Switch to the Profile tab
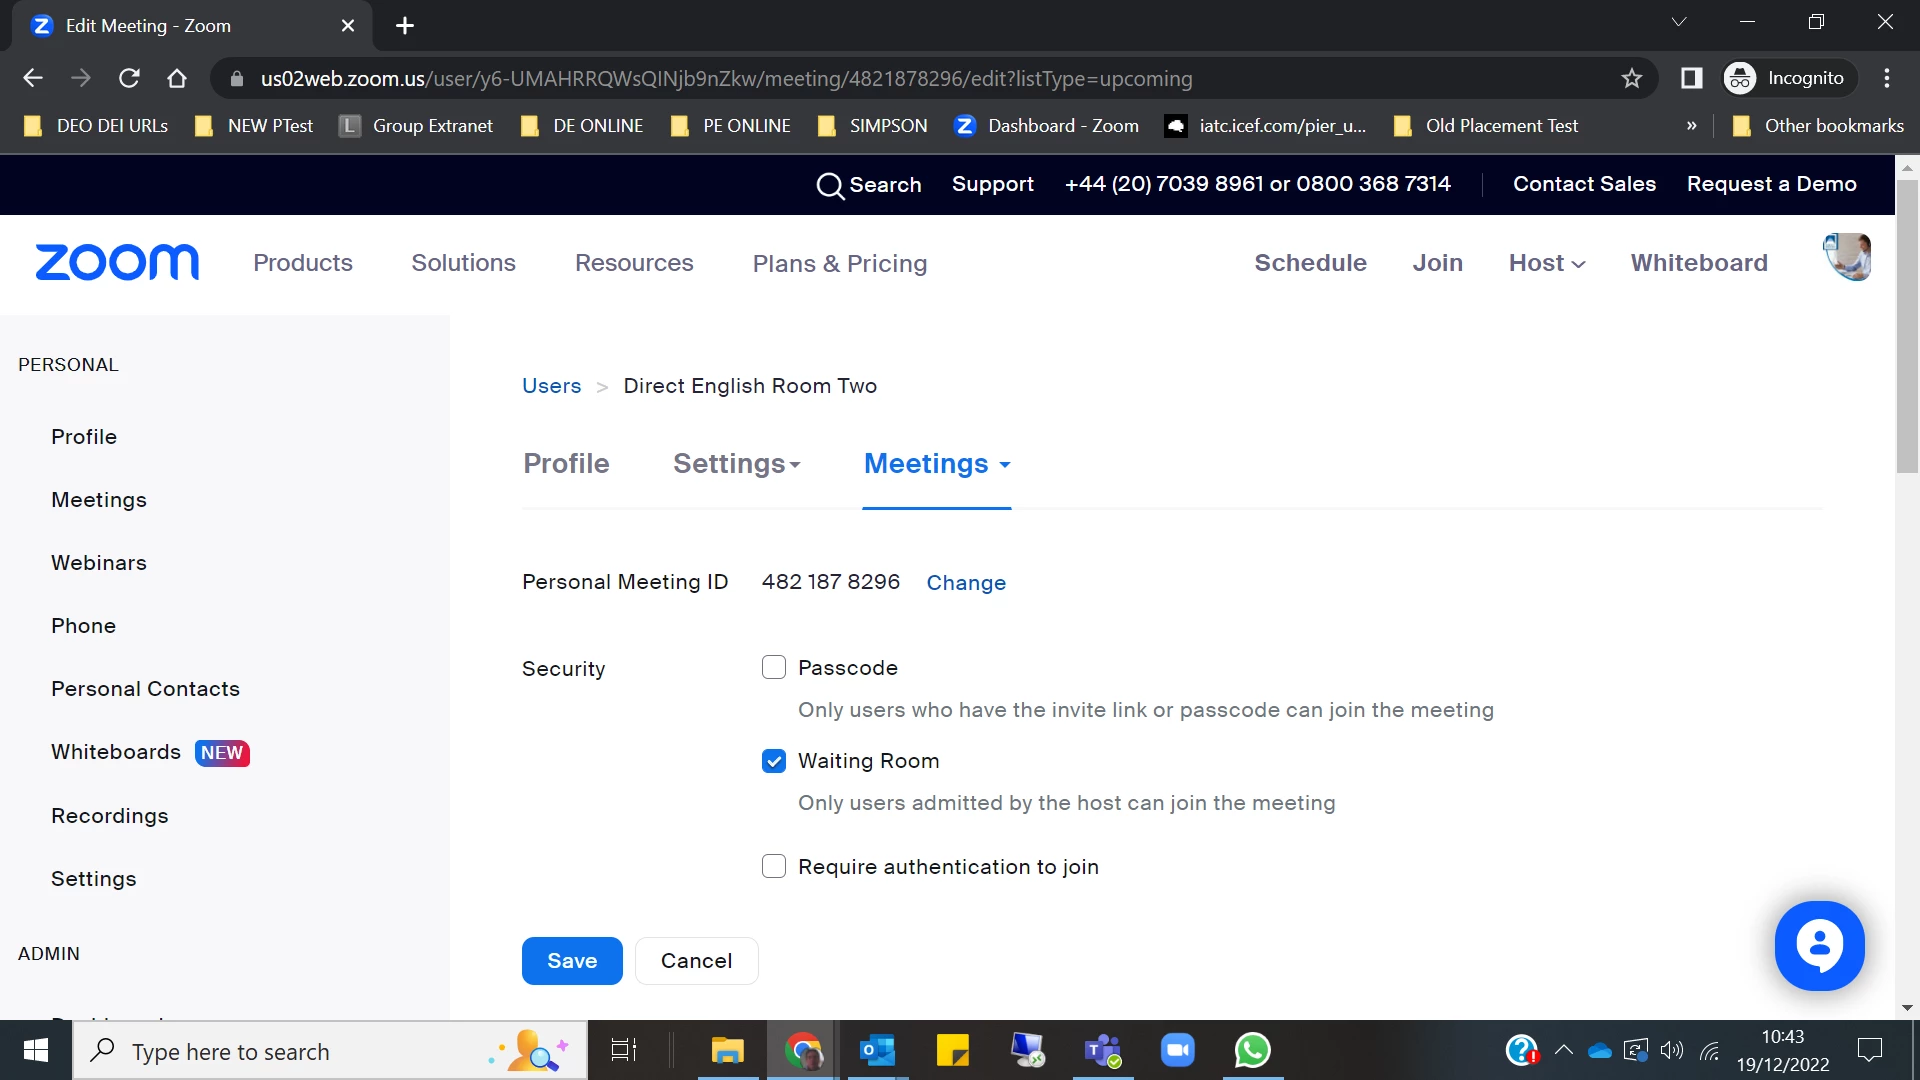 [566, 464]
